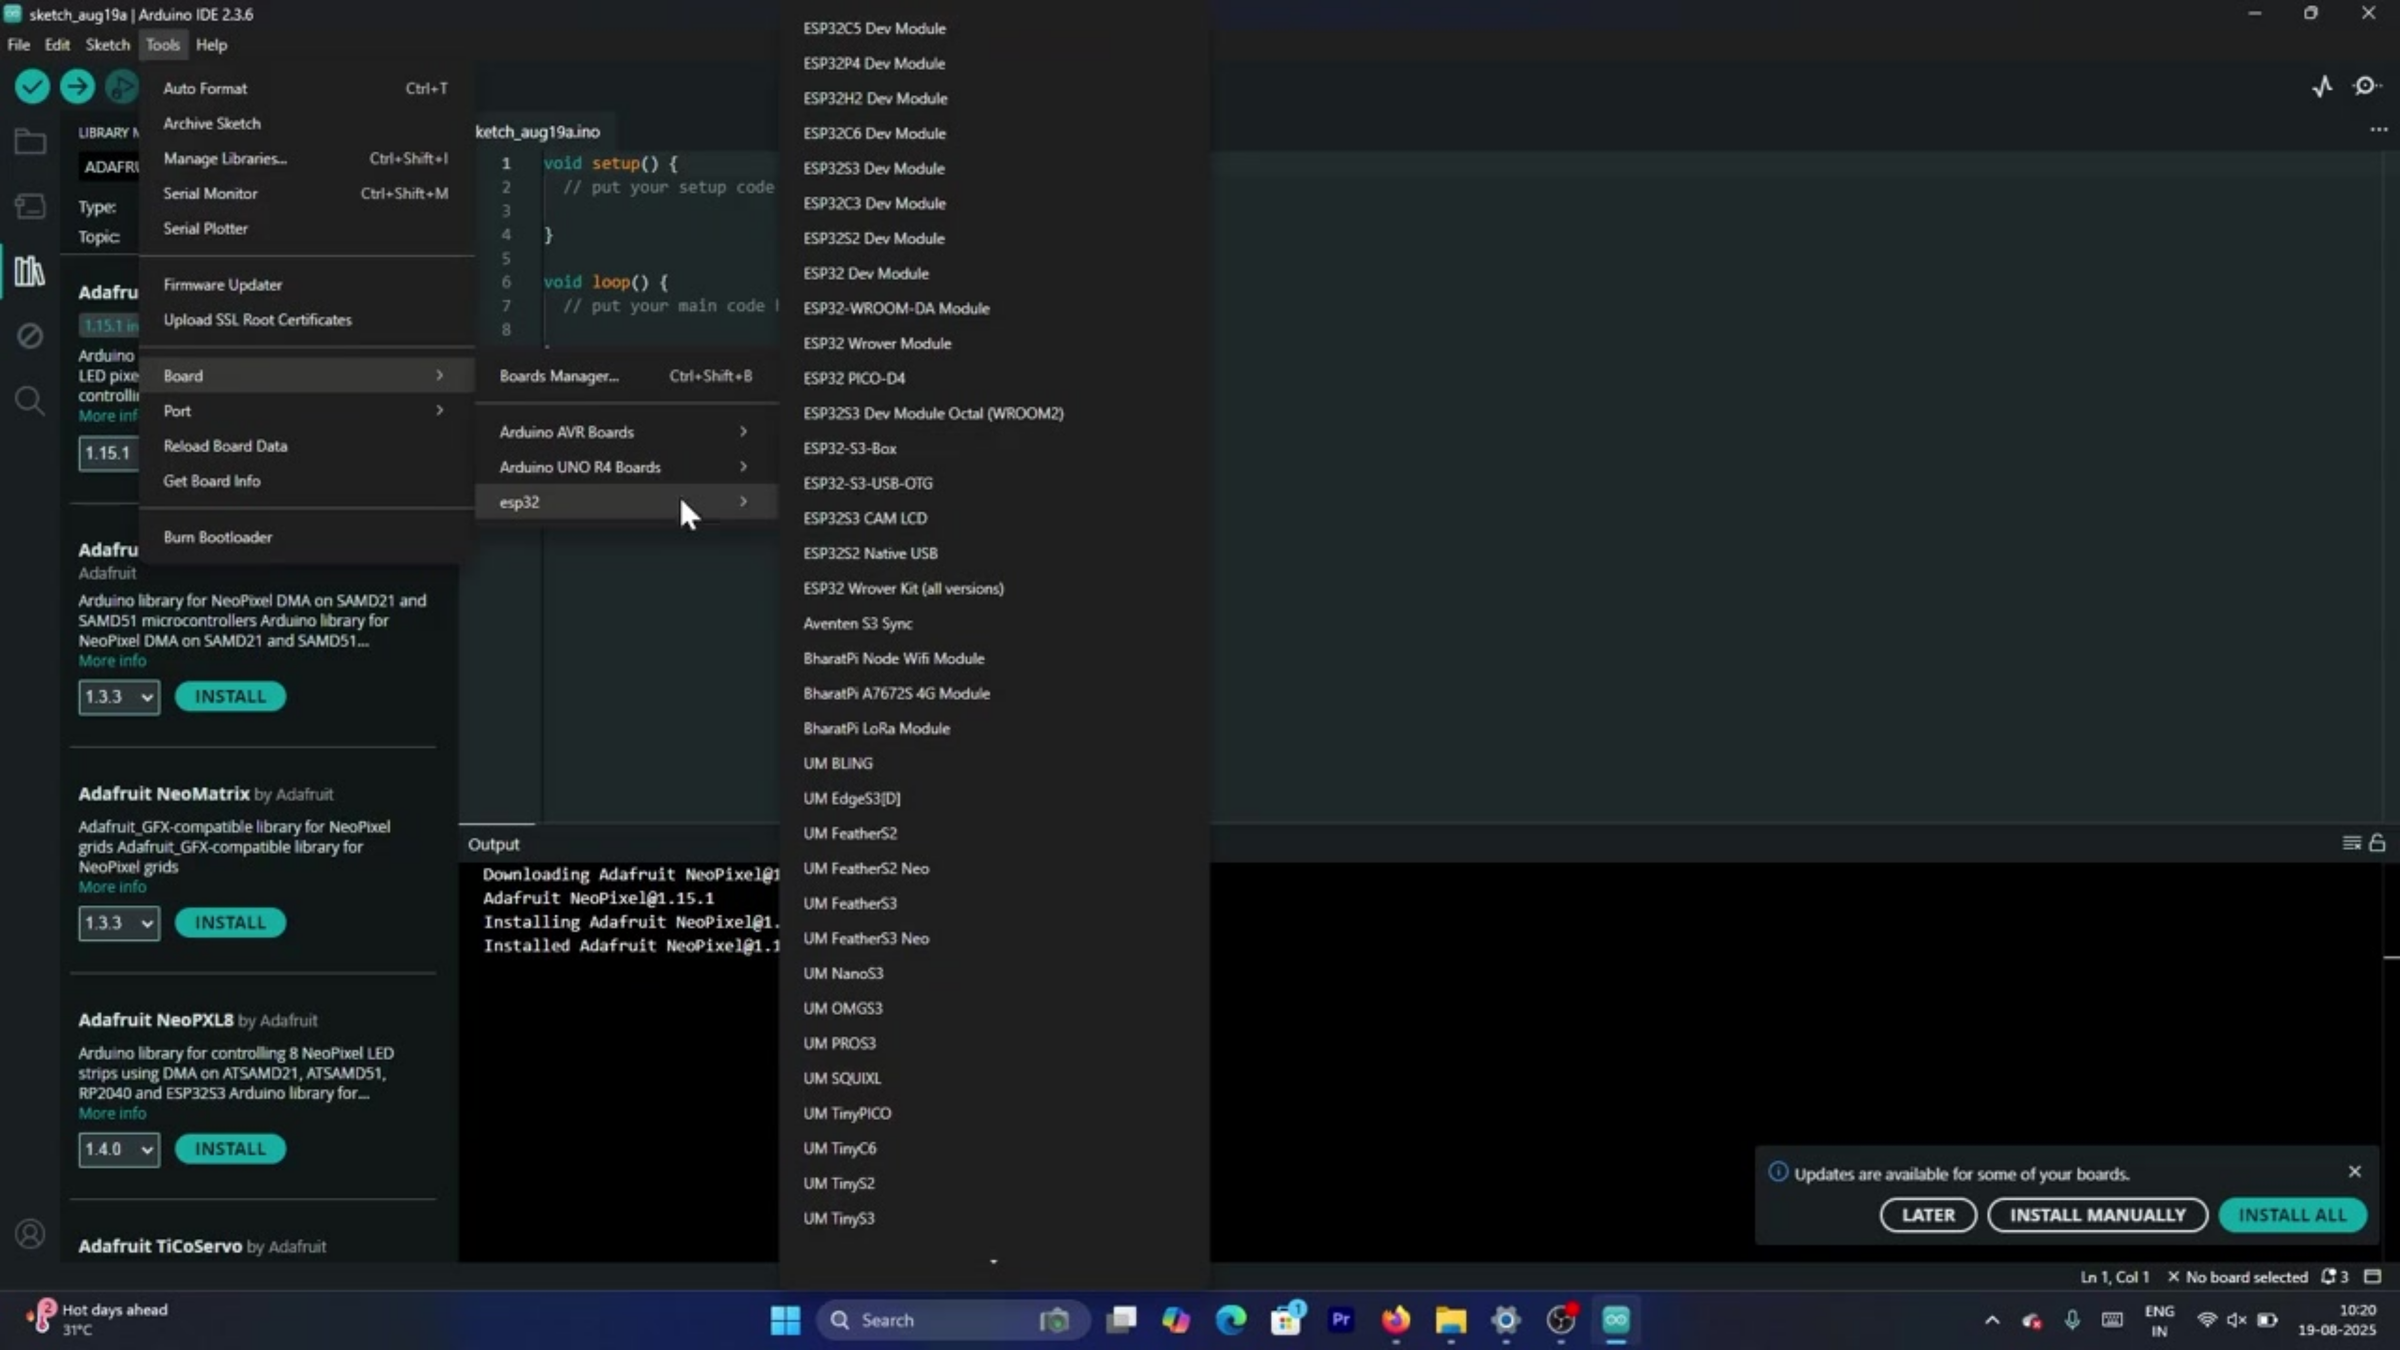2400x1350 pixels.
Task: Install the Adafruit NeoPXL8 library
Action: tap(230, 1149)
